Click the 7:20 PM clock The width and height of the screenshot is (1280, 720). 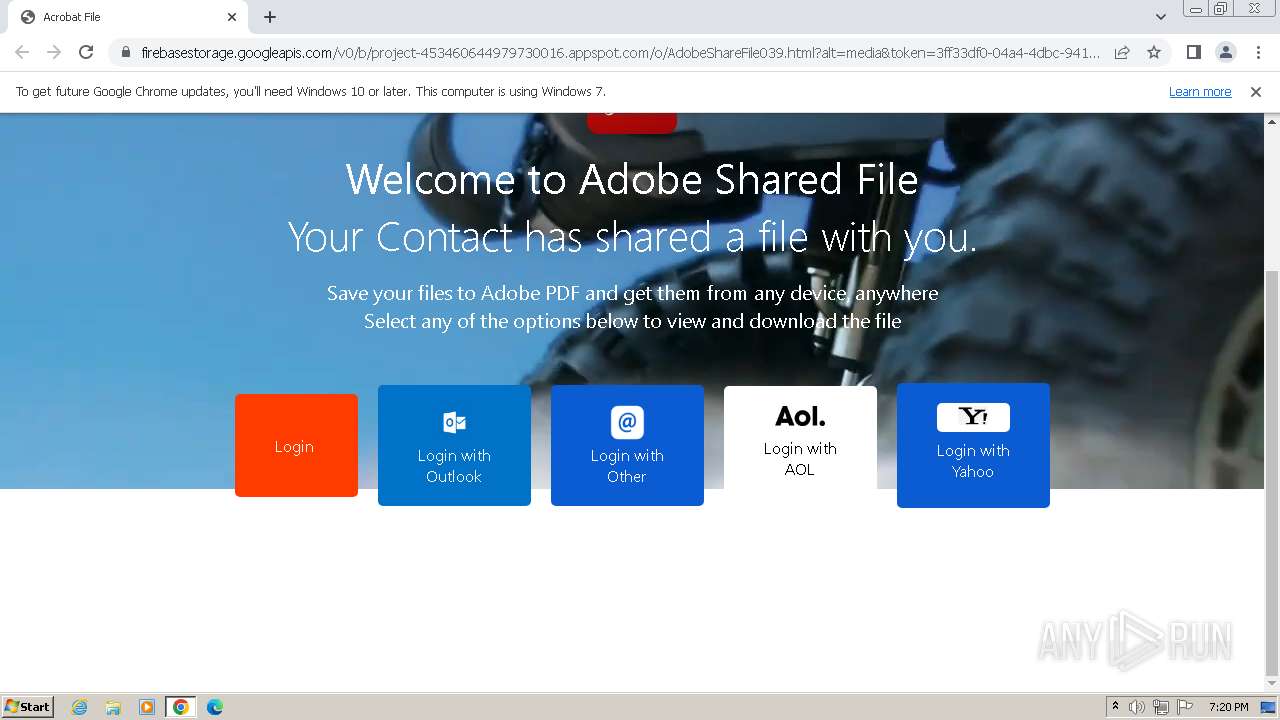pyautogui.click(x=1228, y=707)
